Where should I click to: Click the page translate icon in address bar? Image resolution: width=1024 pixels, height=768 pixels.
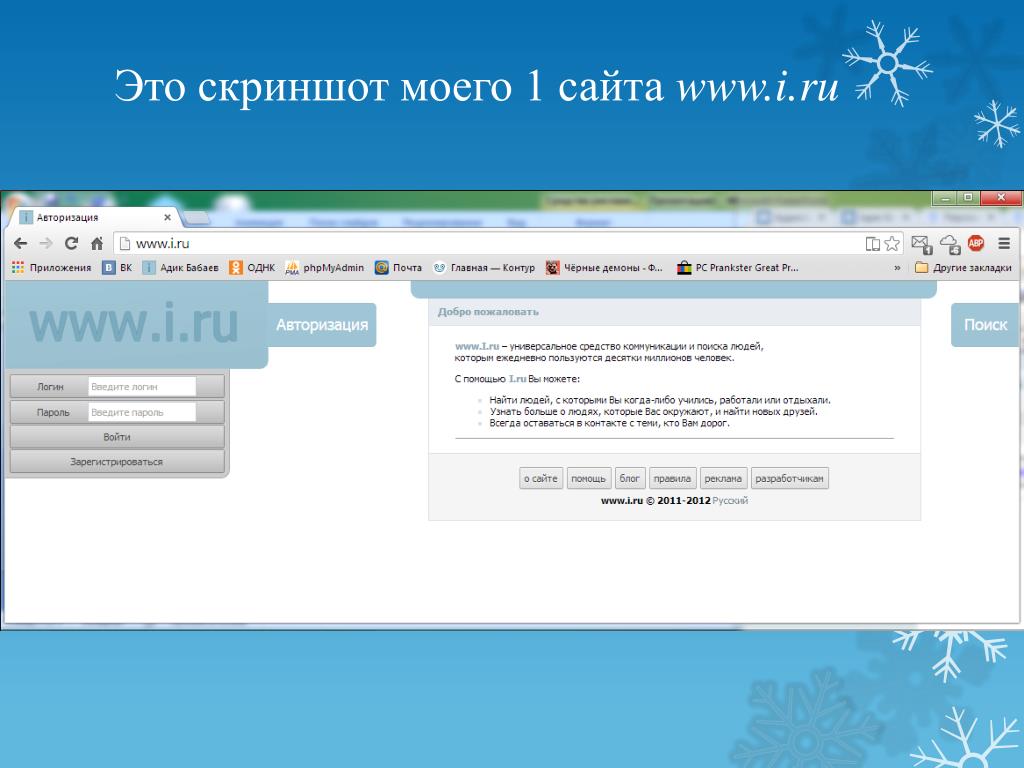(872, 244)
